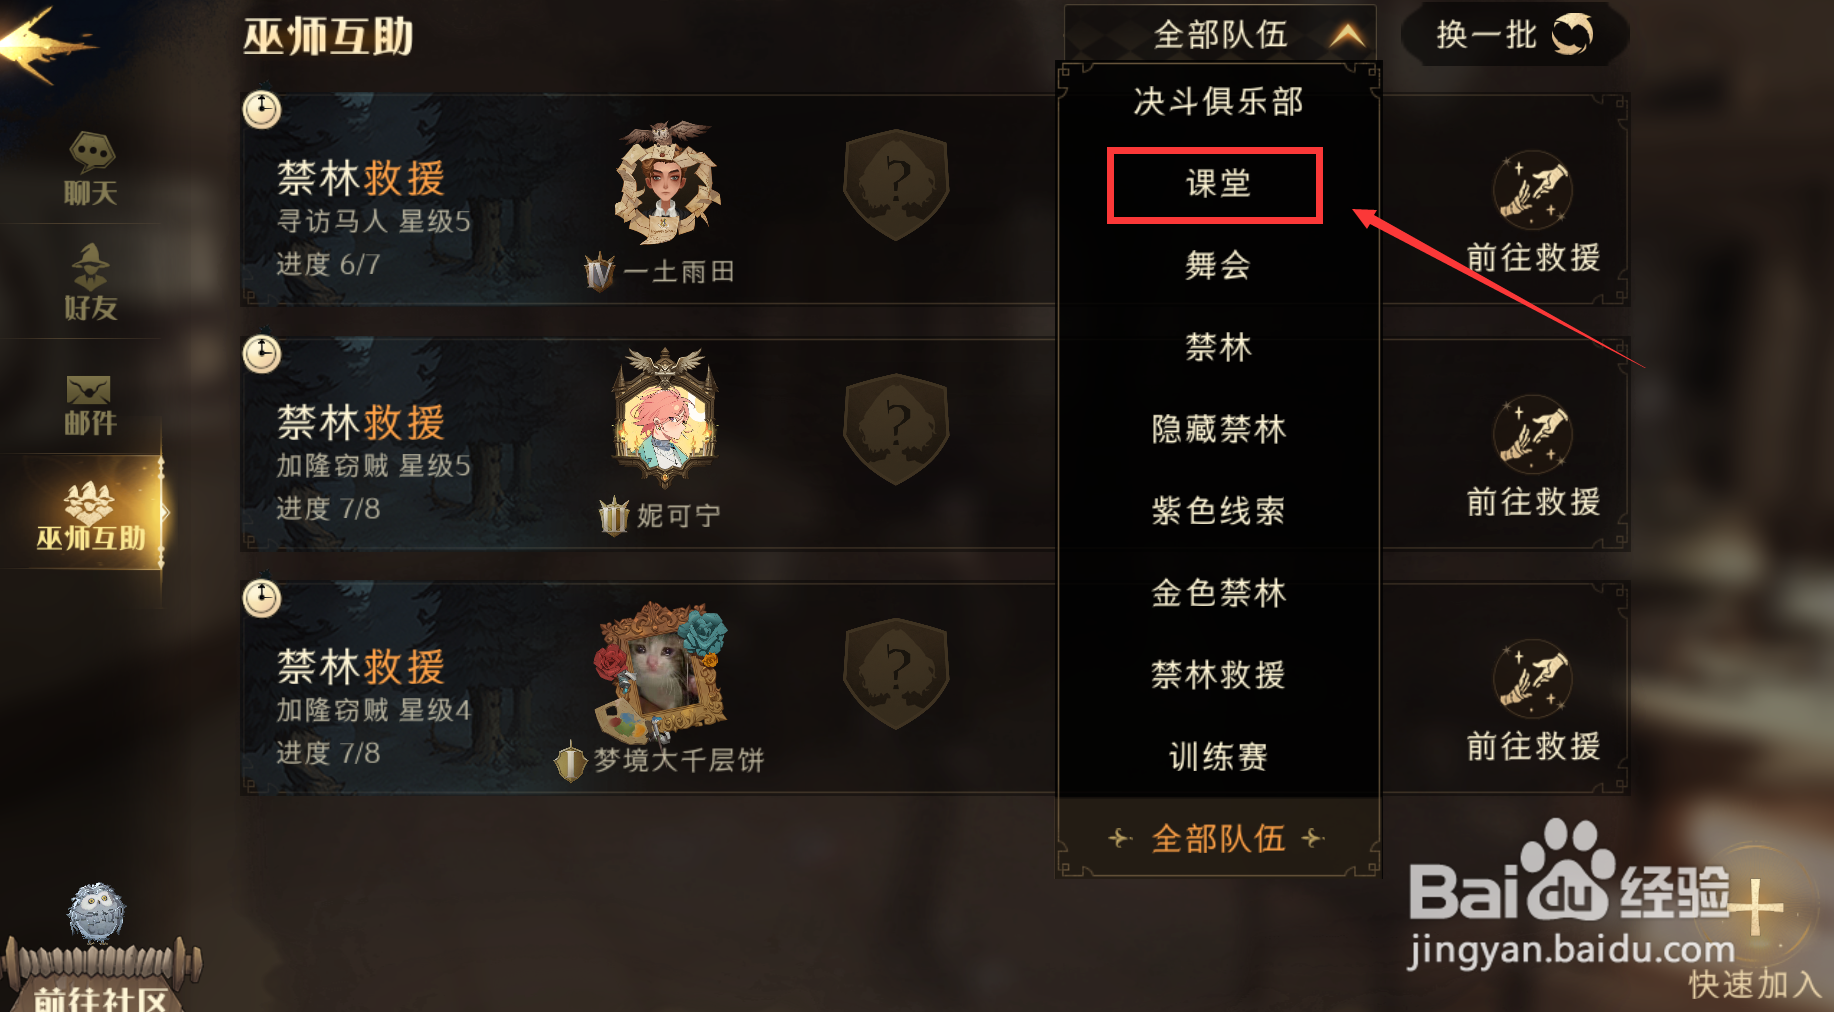Click the cat avatar of 梦境大千层饼
Screen dimensions: 1834x1012
point(662,668)
